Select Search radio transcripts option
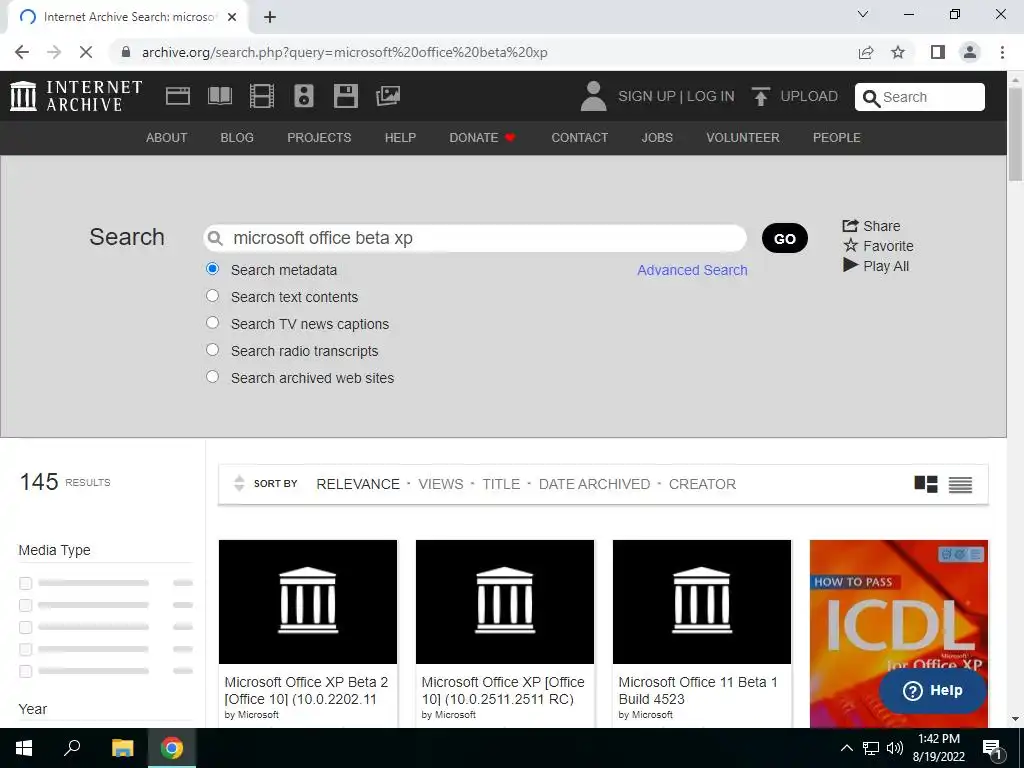Screen dimensions: 1024x768 tap(212, 349)
